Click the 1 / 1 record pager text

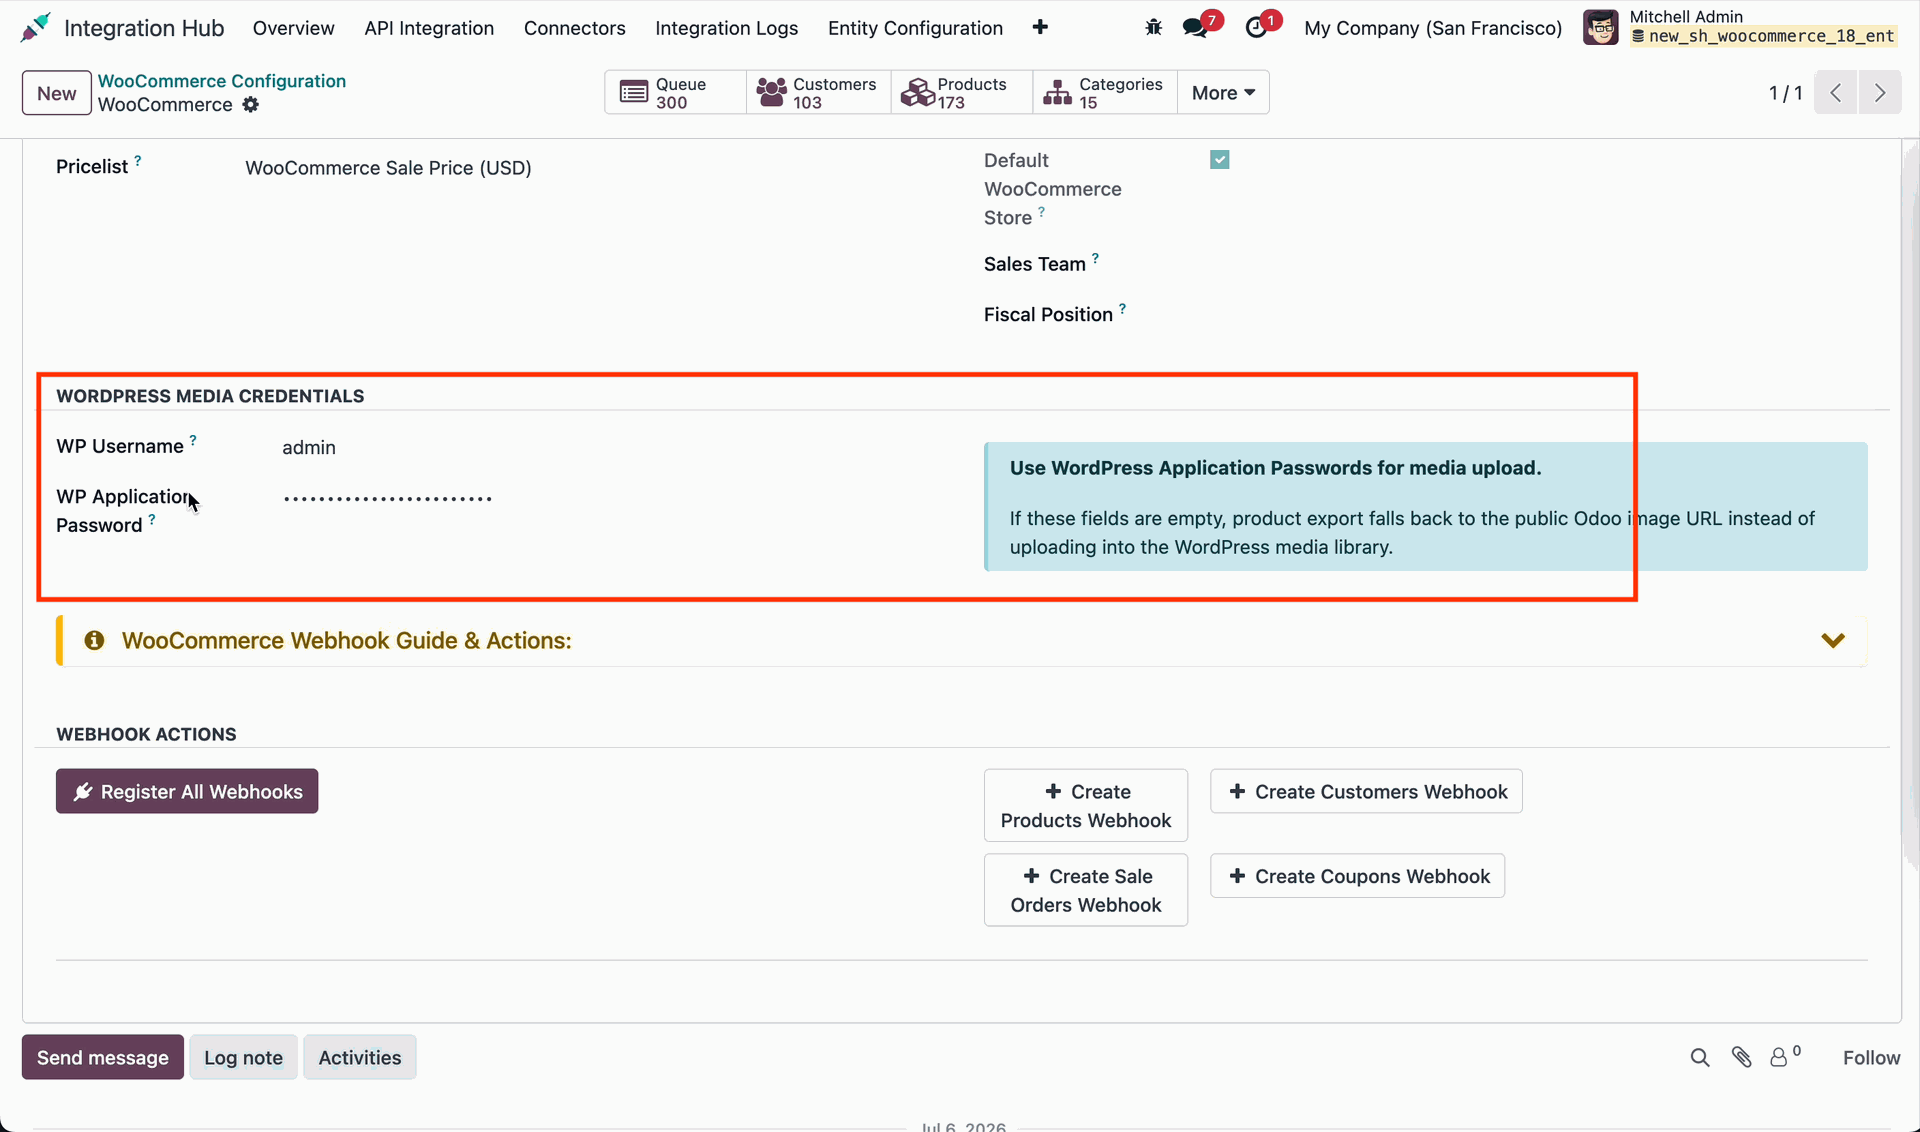(1785, 93)
